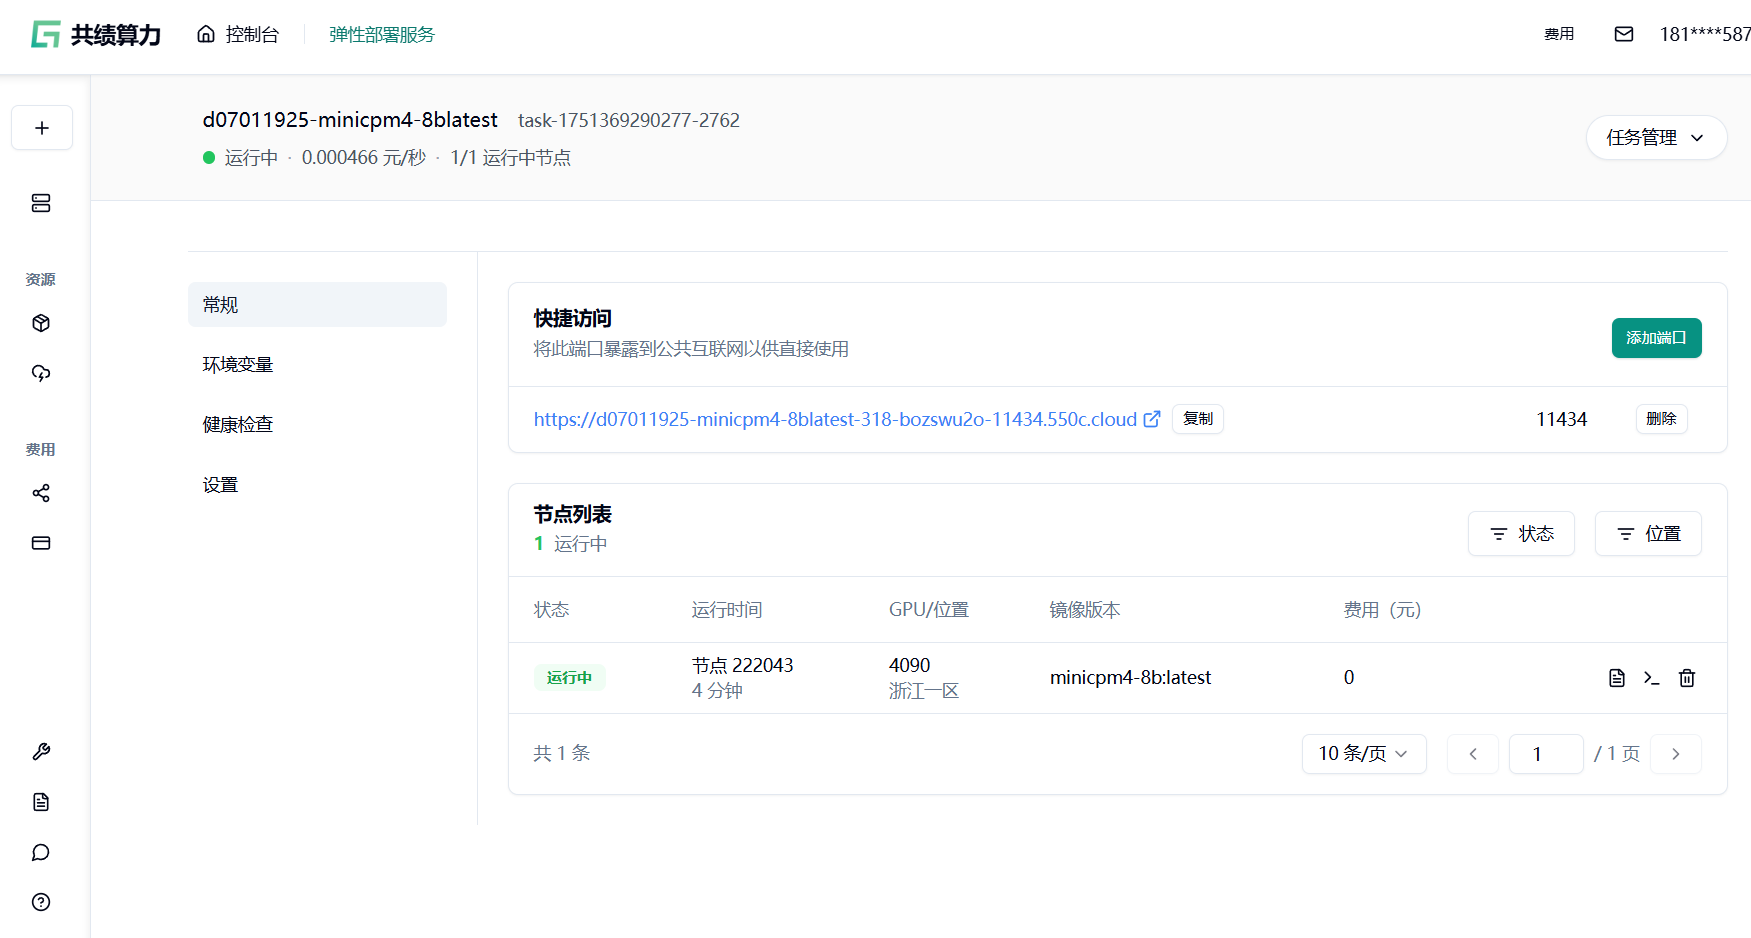Click the wrench tool icon in sidebar
1751x938 pixels.
(x=41, y=752)
